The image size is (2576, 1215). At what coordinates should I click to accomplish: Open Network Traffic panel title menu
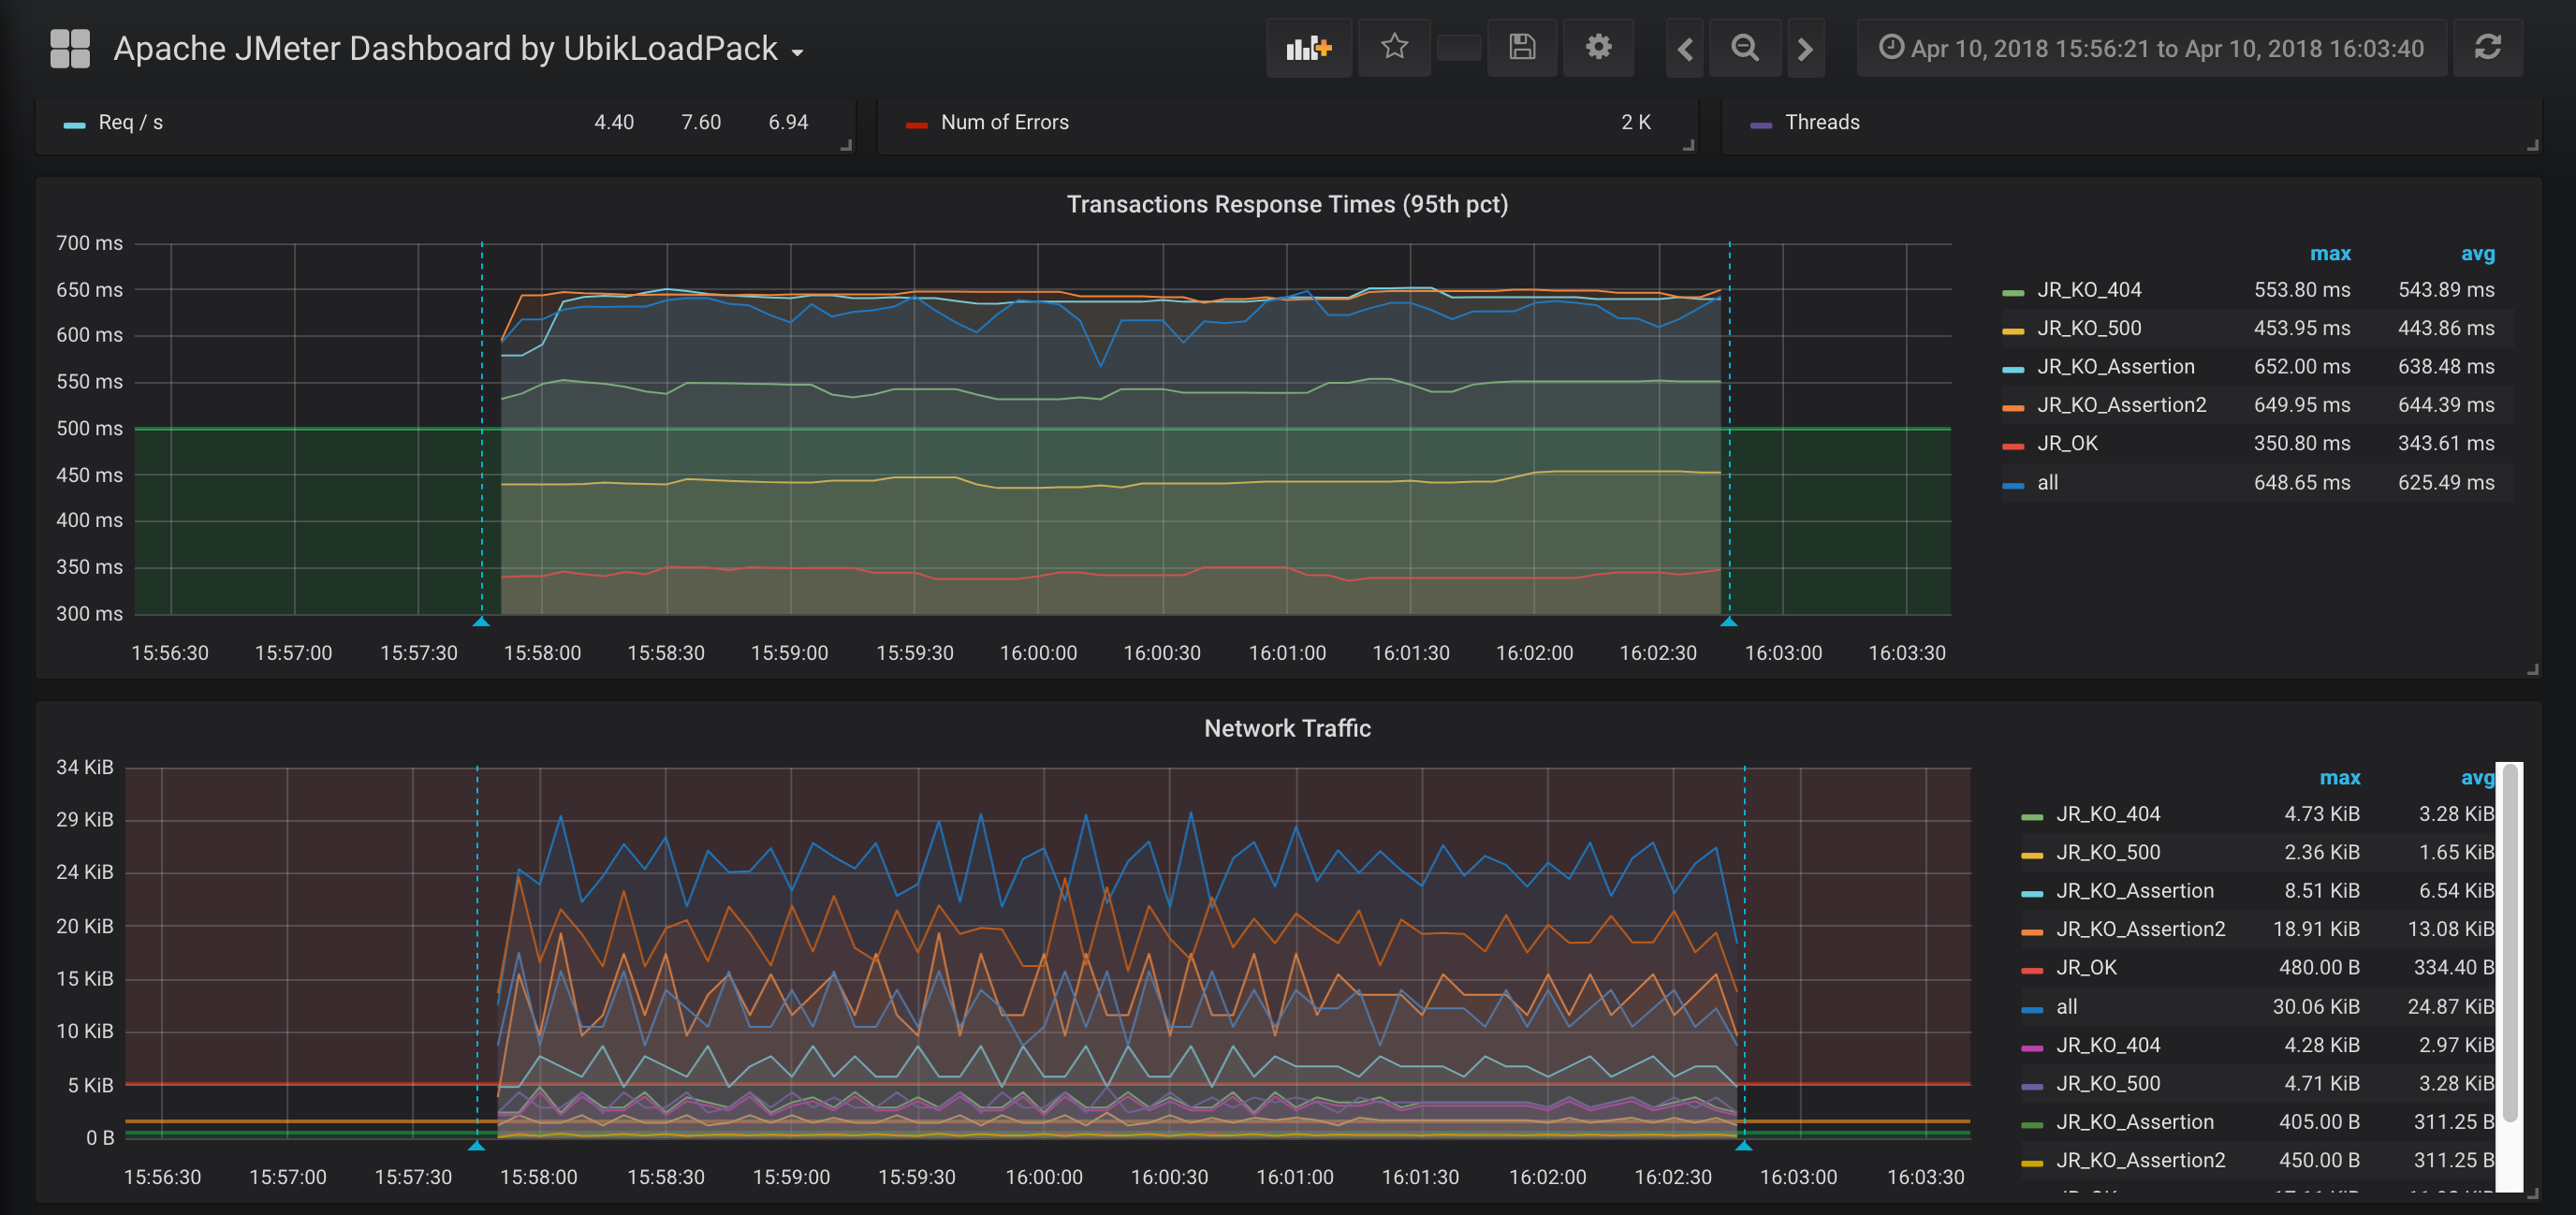click(1287, 728)
